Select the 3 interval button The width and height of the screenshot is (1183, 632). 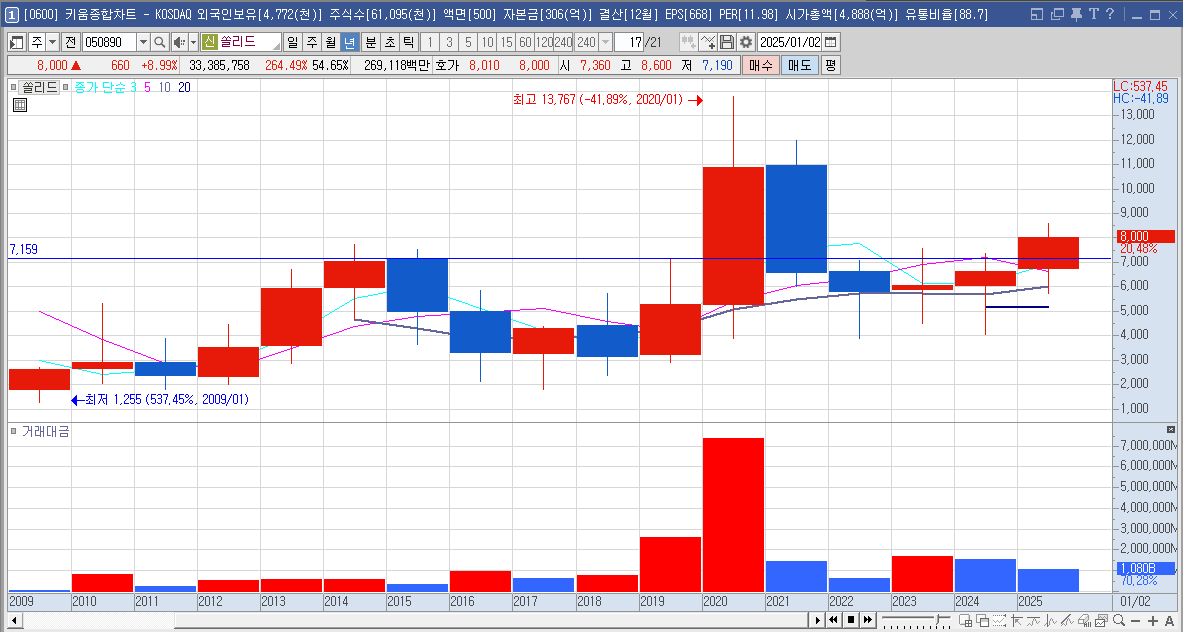(449, 42)
